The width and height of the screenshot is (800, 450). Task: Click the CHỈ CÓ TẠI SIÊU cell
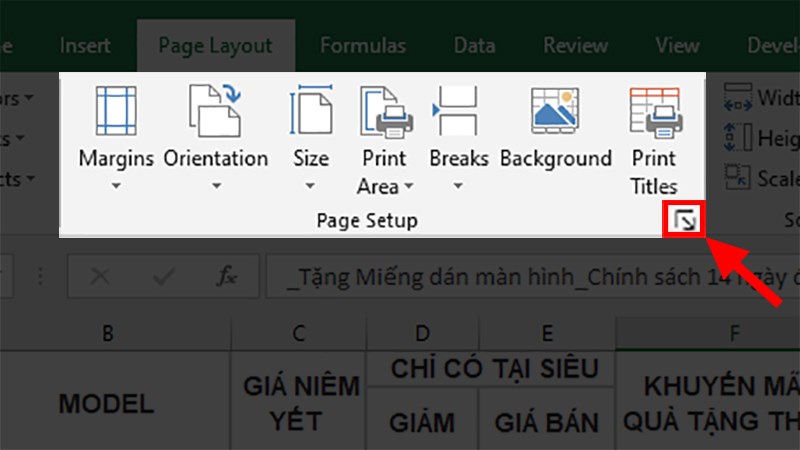491,368
